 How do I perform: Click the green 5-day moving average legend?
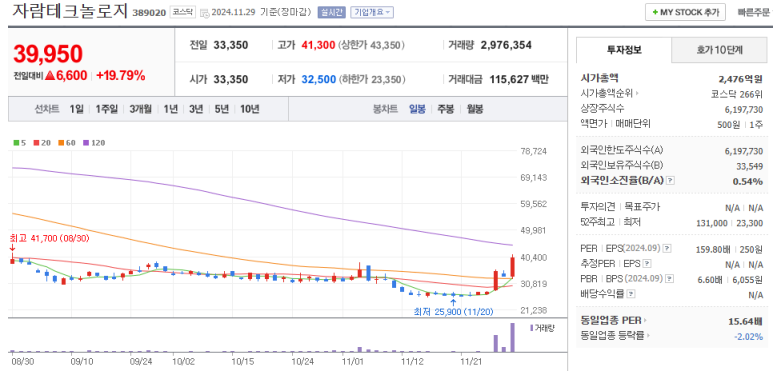[19, 143]
